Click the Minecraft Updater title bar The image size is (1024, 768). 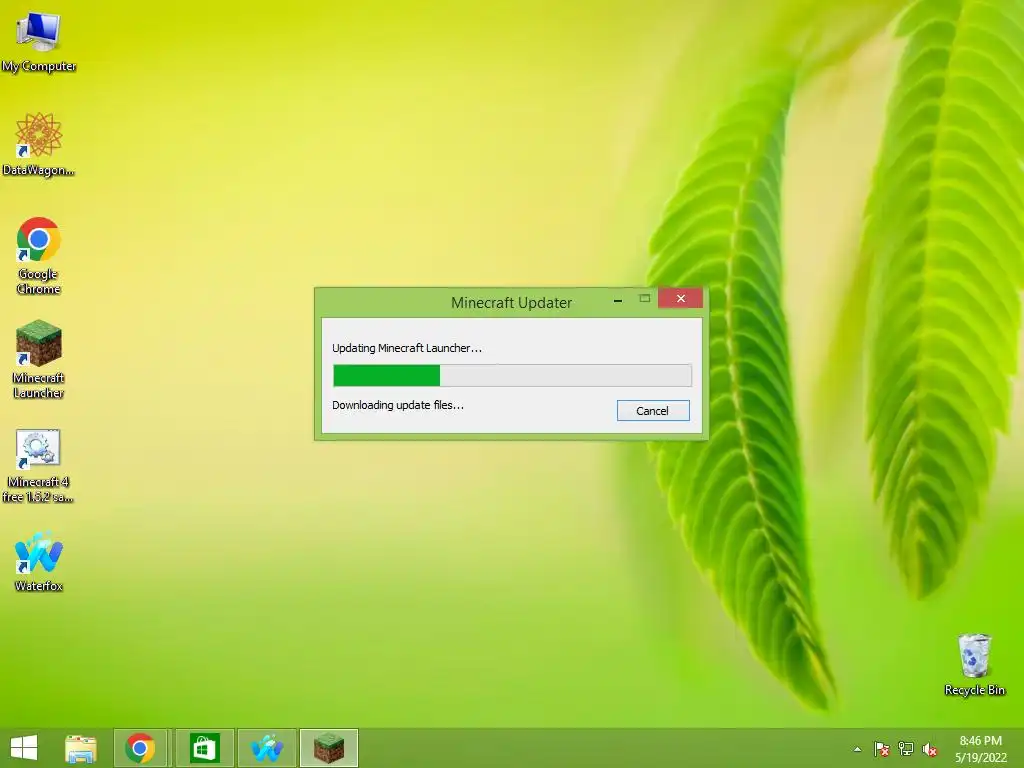point(511,302)
